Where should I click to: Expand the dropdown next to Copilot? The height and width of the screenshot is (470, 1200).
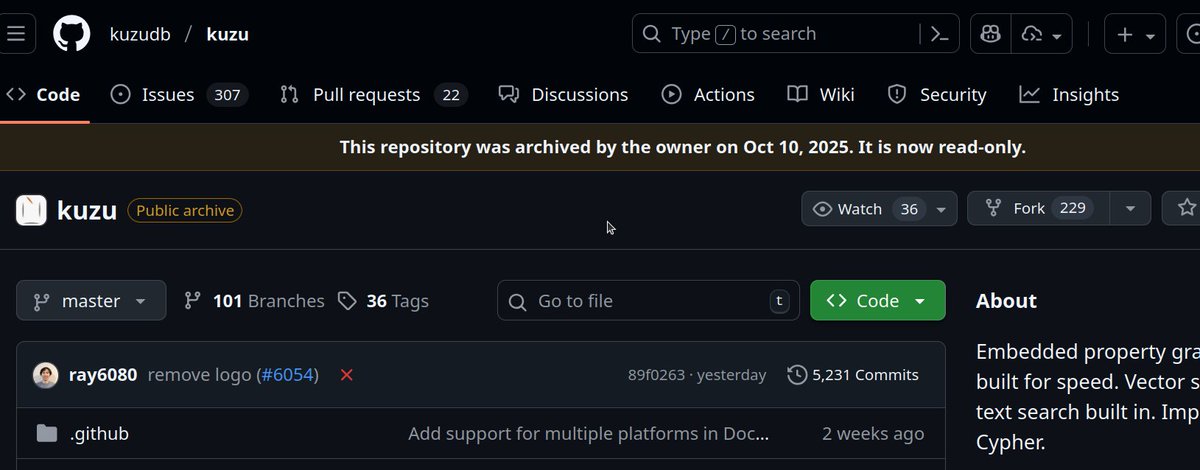[x=1042, y=34]
